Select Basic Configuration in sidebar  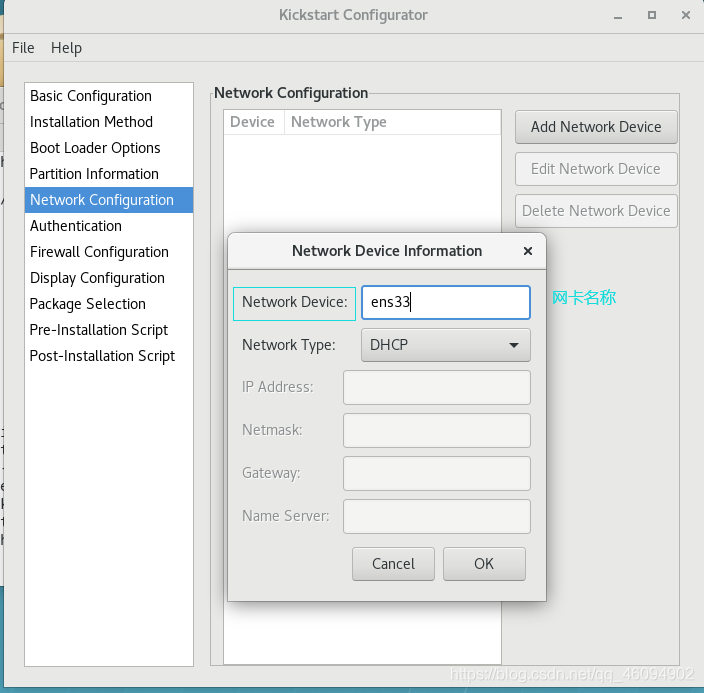[x=109, y=96]
